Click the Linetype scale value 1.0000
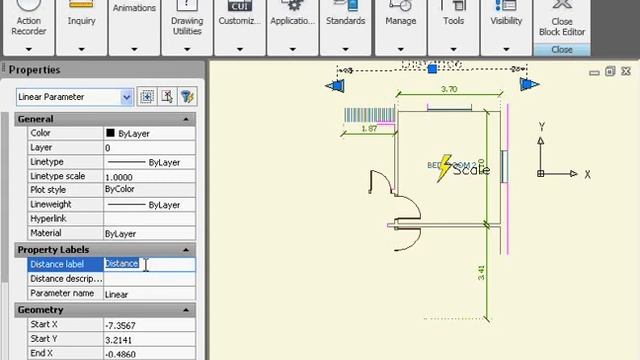Screen dimensions: 640x360 click(x=149, y=176)
